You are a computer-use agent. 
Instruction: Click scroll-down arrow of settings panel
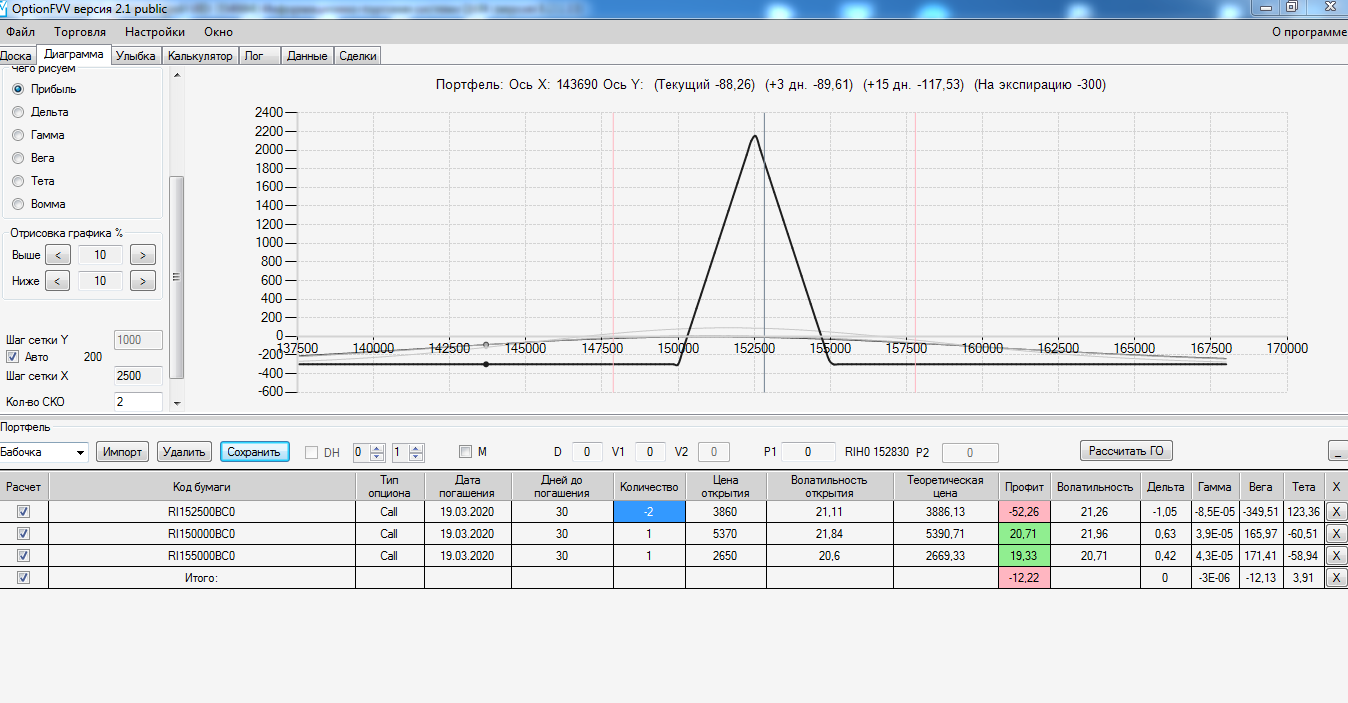177,404
